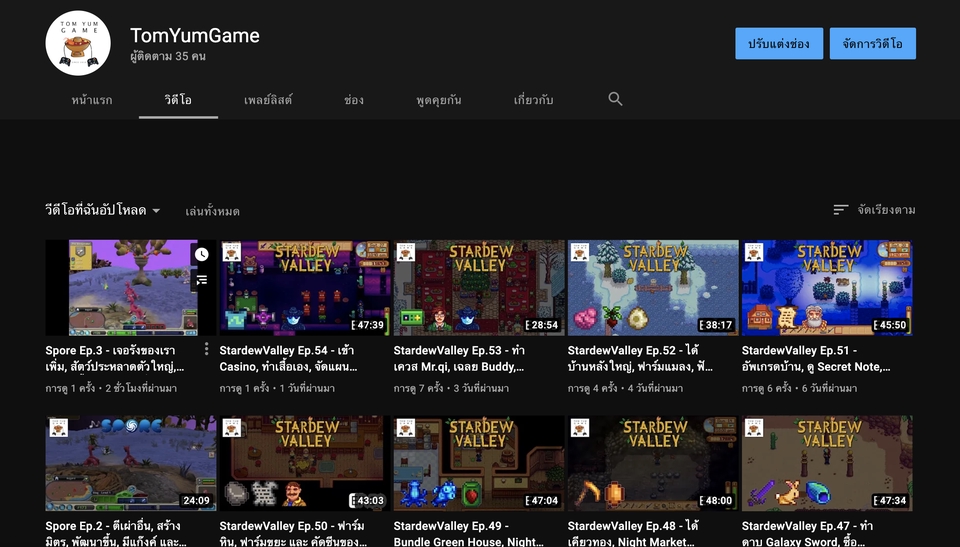Click add to queue icon on Spore Ep.3
Screen dimensions: 960x547
202,280
